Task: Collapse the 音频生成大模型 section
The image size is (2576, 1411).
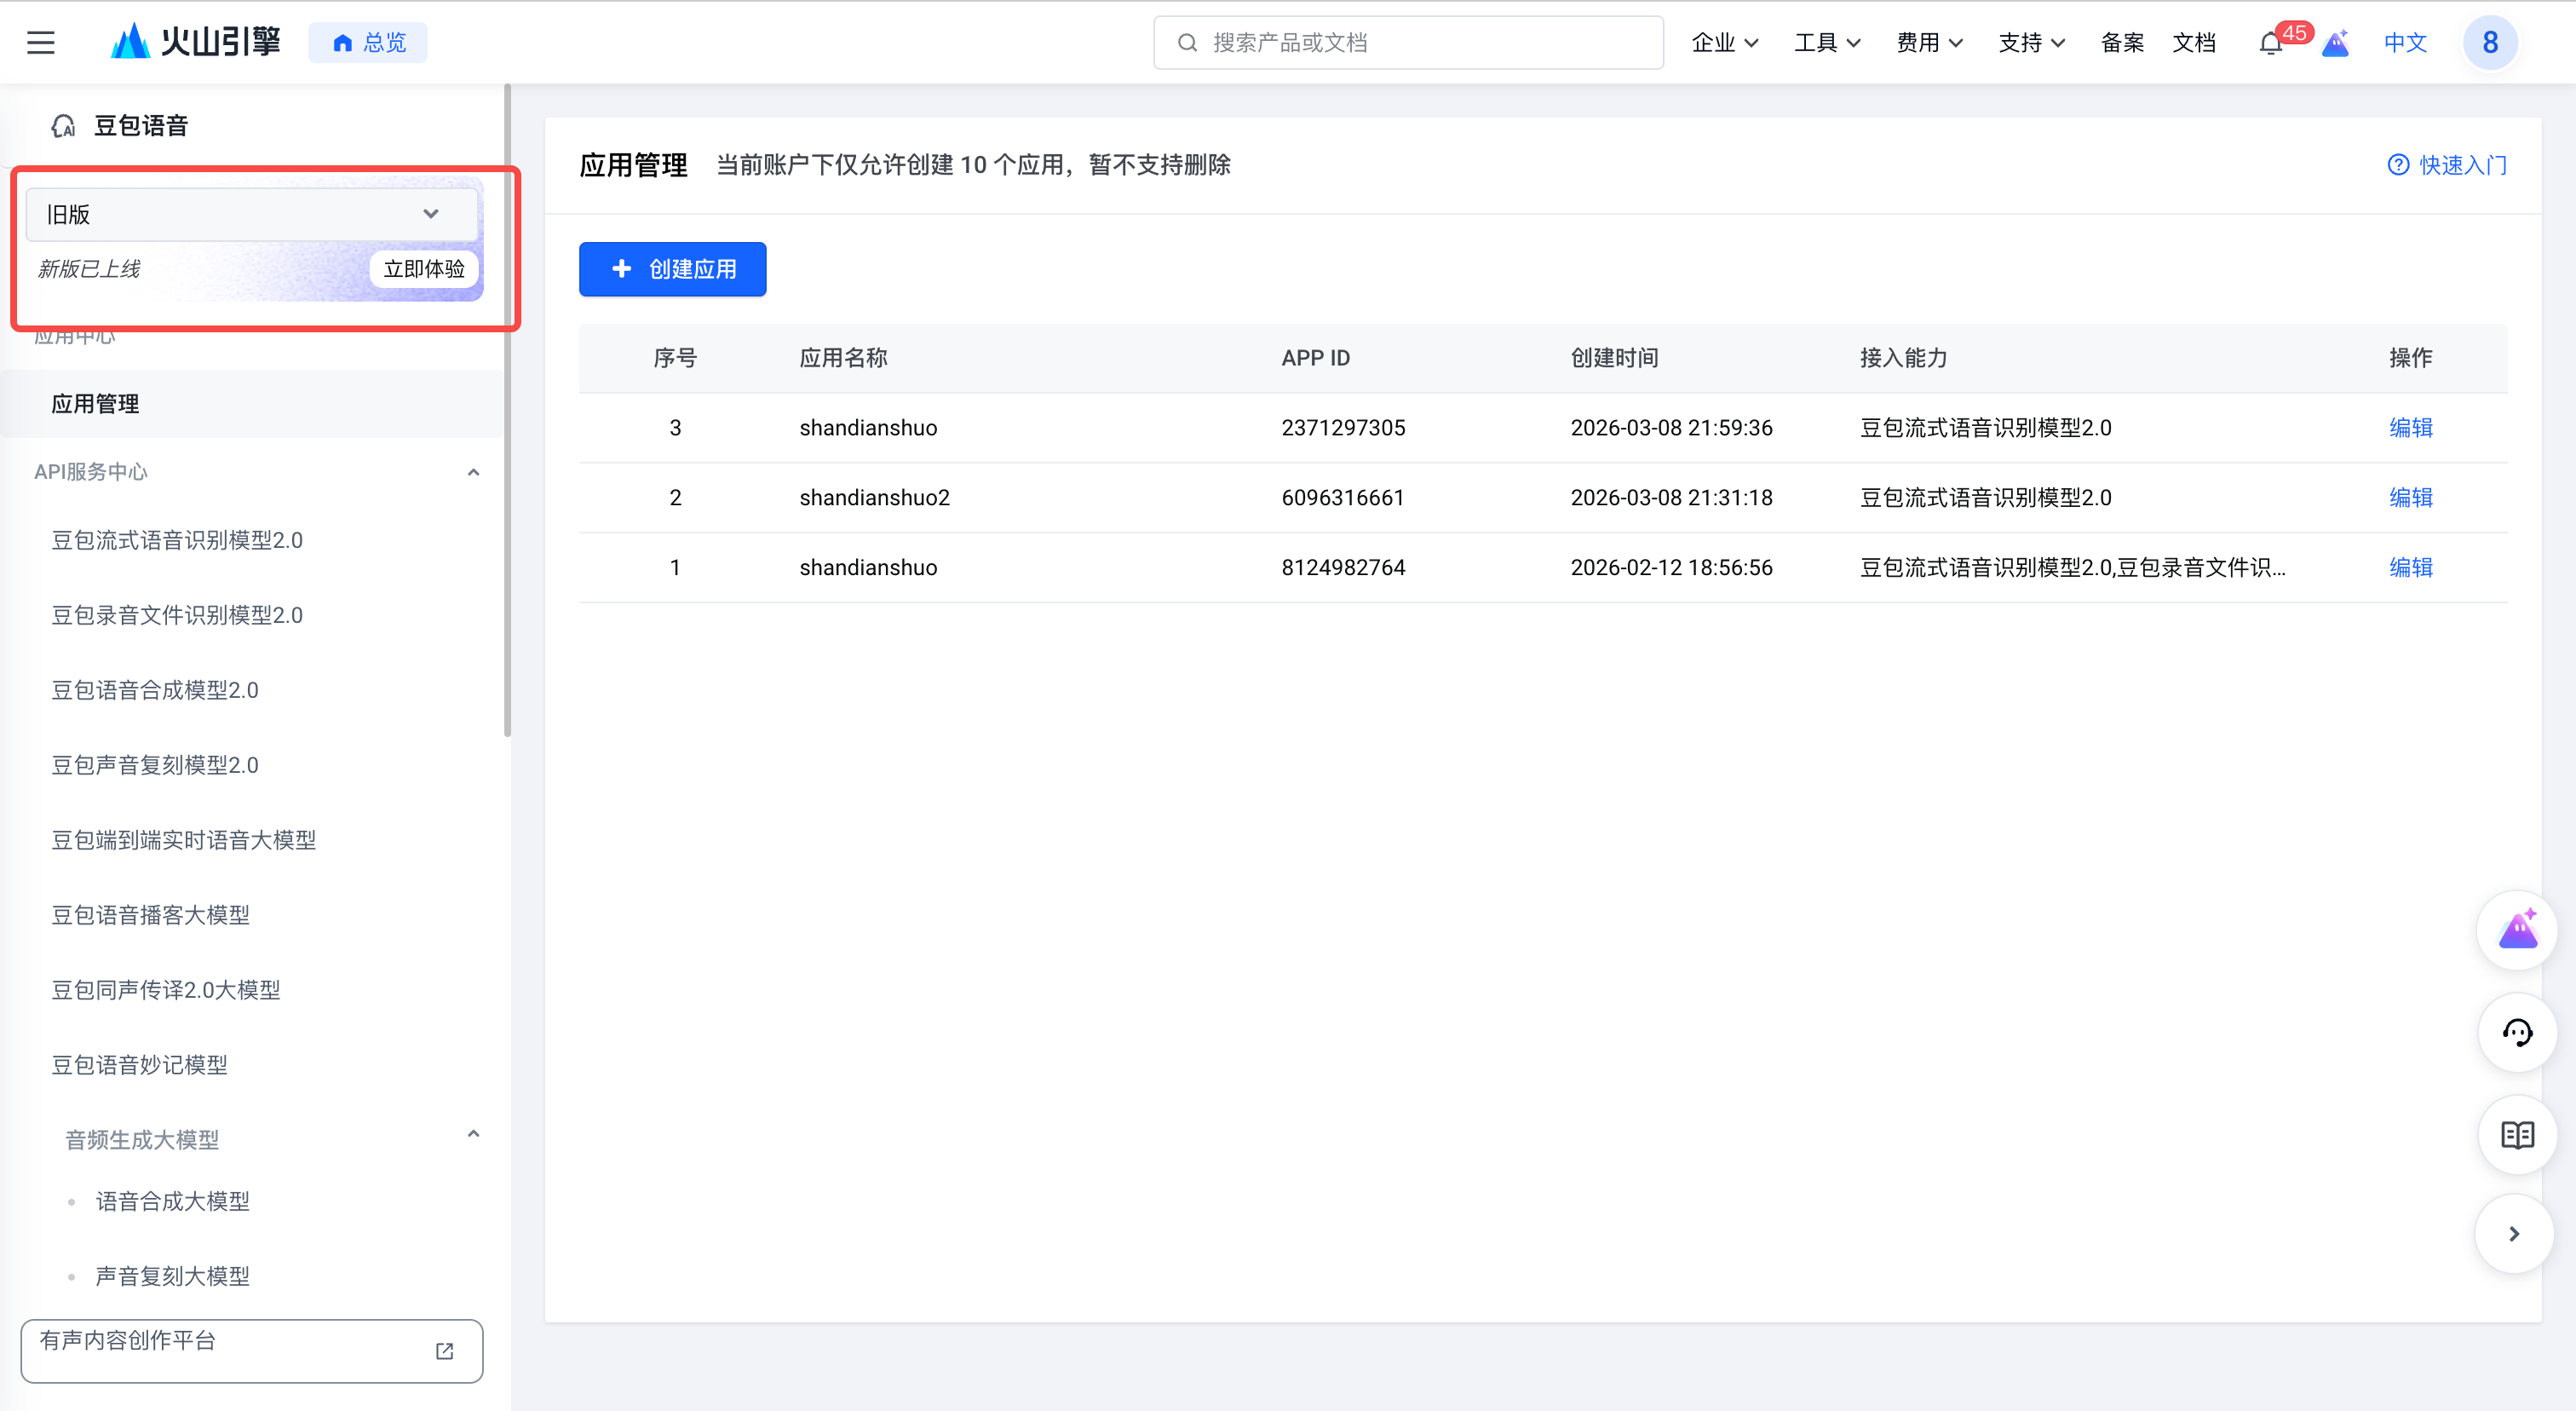Action: pos(473,1133)
